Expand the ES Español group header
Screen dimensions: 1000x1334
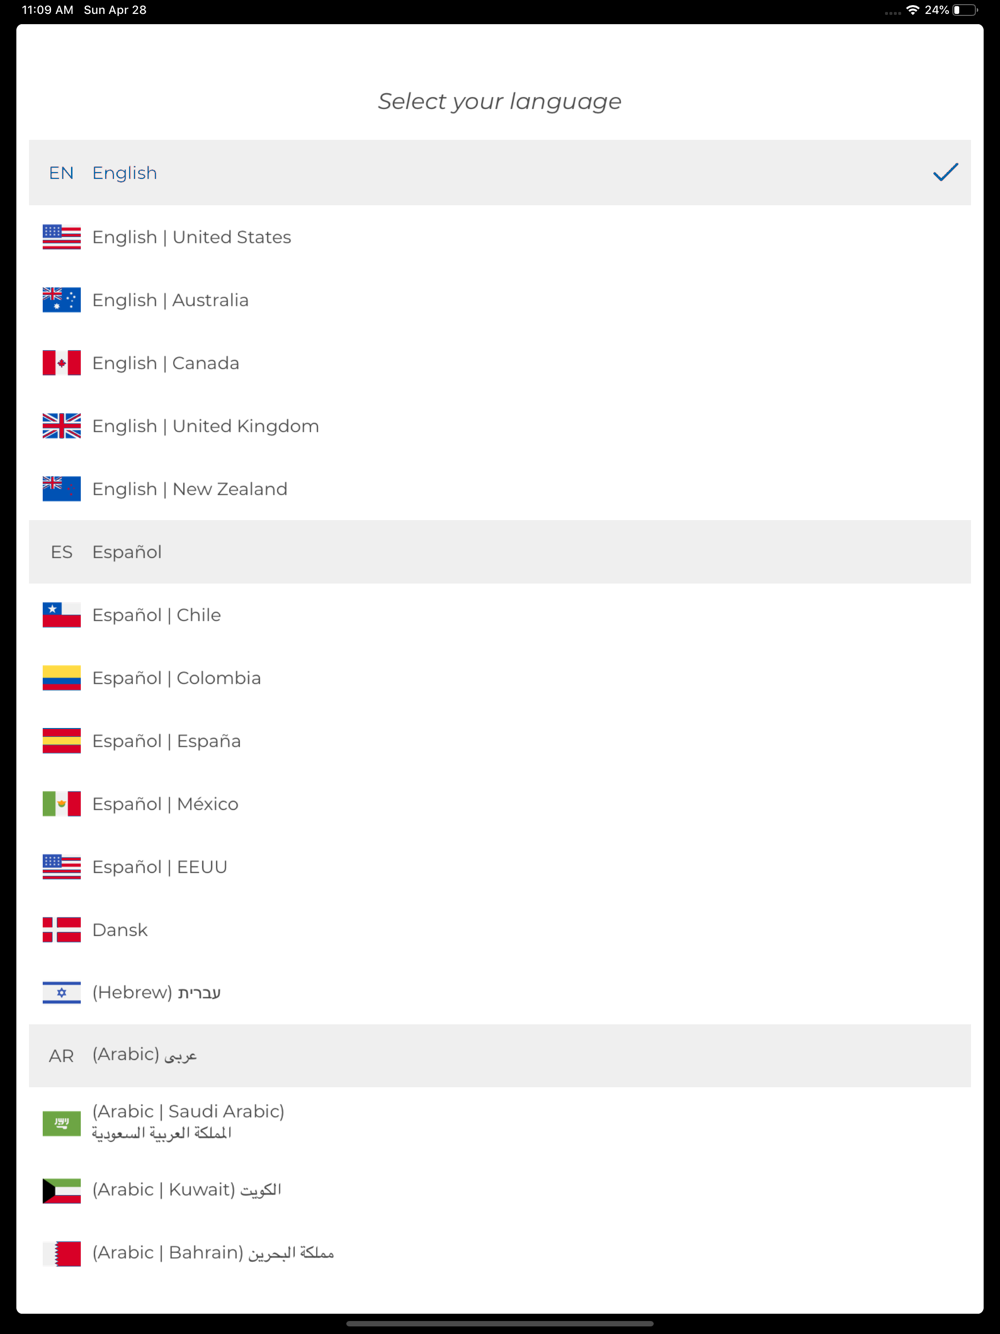(500, 552)
